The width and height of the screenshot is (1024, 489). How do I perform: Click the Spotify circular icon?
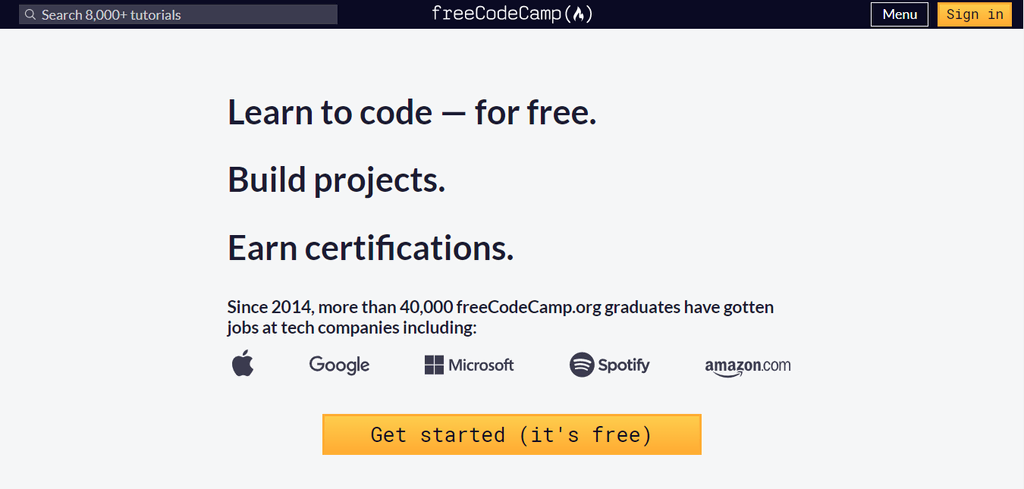pos(582,365)
